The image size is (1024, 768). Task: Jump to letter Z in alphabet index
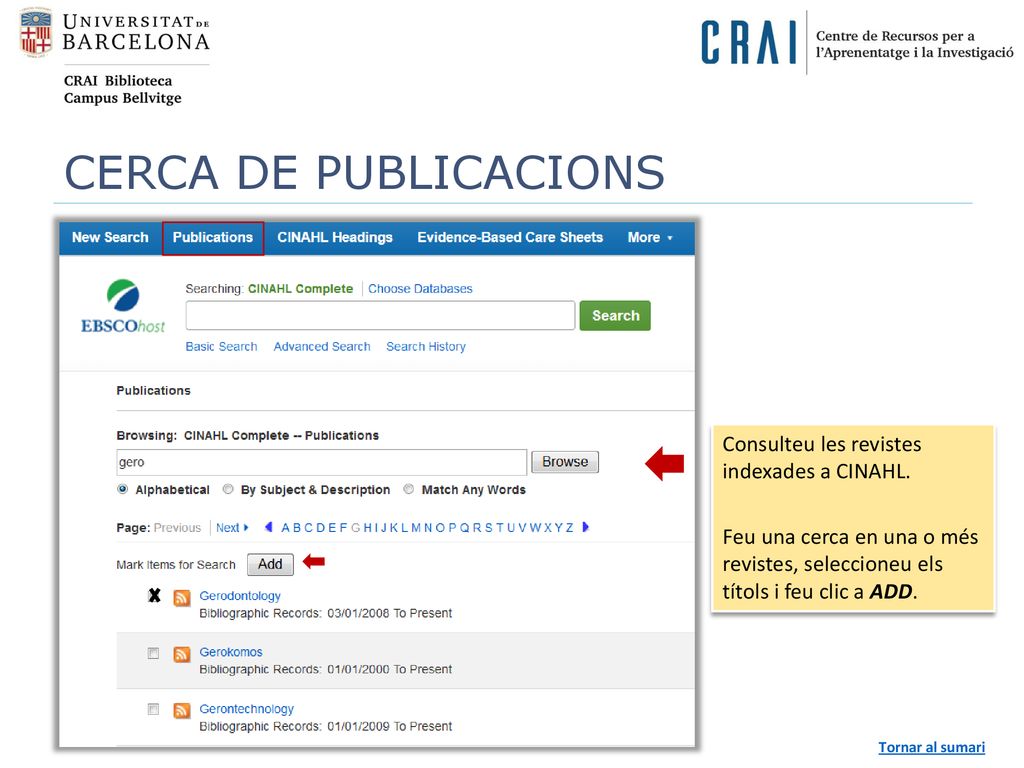[x=569, y=528]
